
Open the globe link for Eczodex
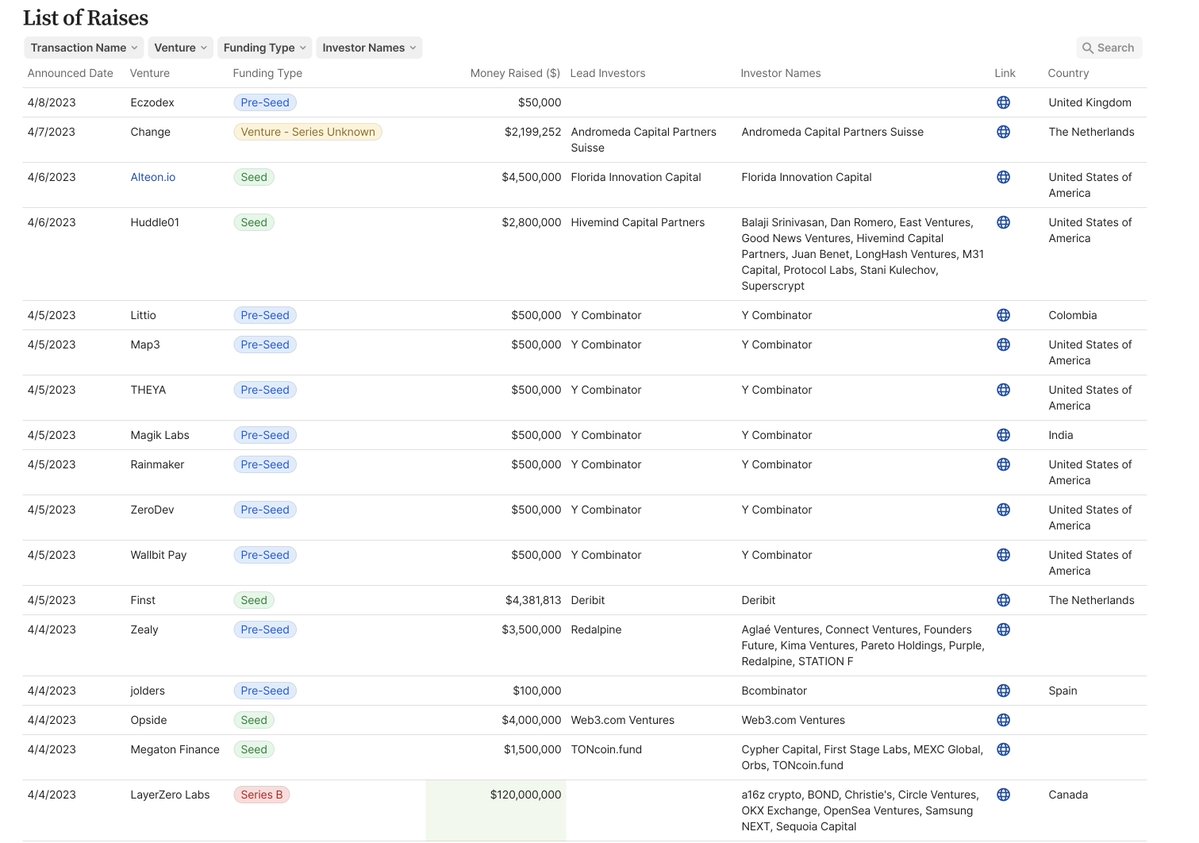tap(1003, 103)
